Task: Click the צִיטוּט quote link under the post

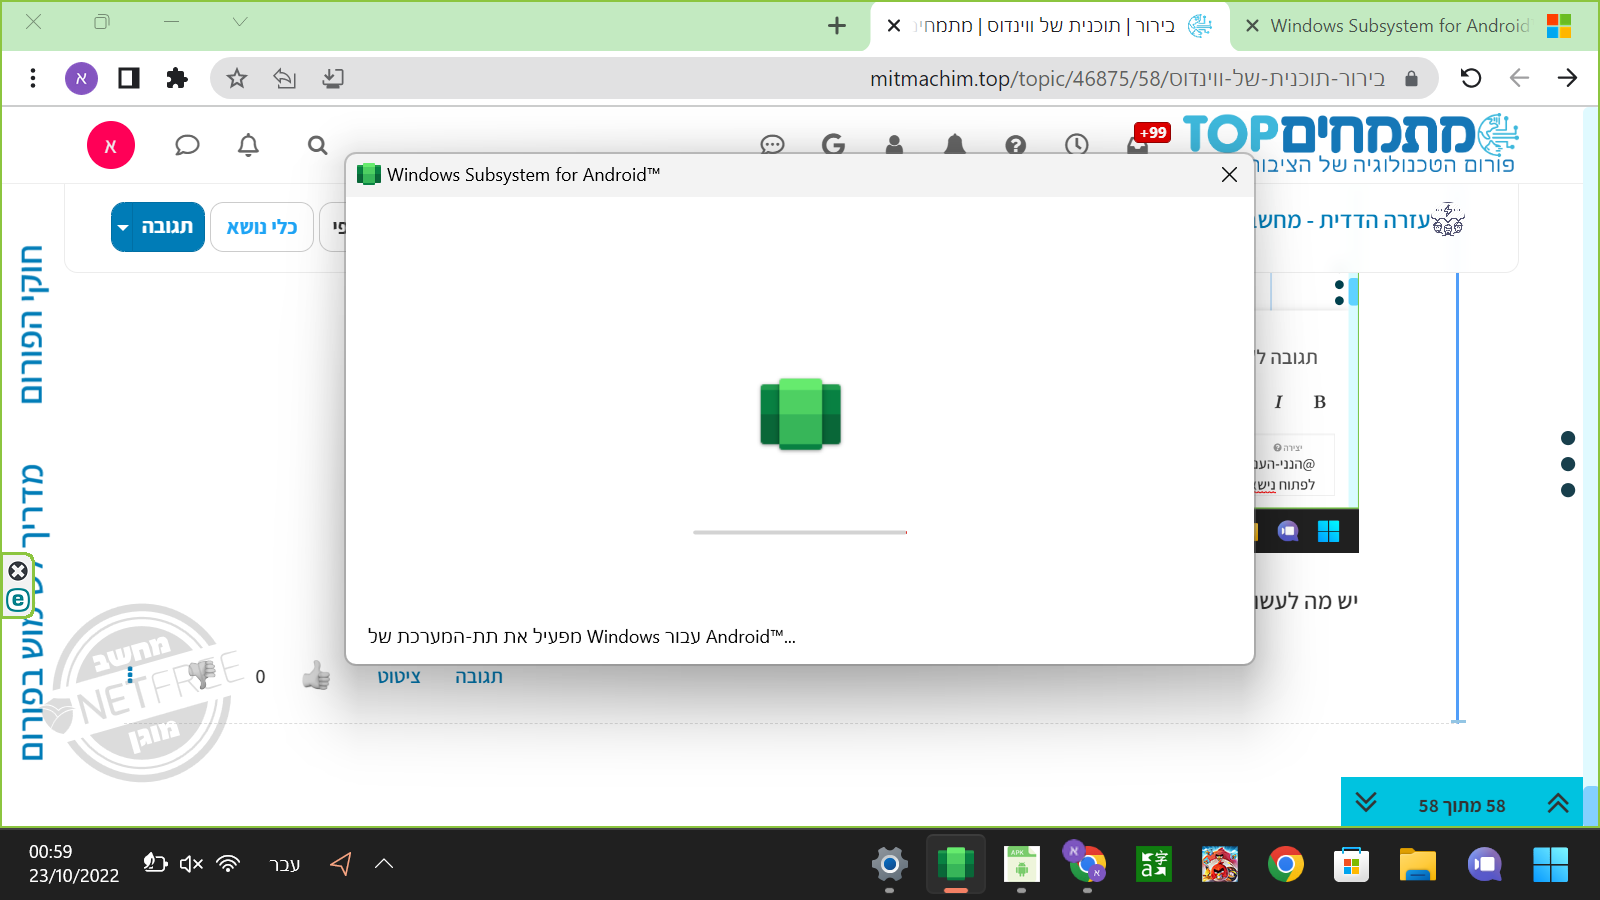Action: pyautogui.click(x=399, y=677)
